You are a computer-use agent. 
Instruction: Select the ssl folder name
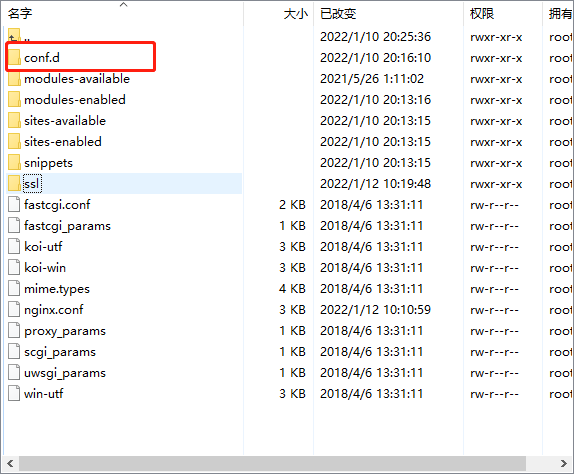[x=32, y=183]
